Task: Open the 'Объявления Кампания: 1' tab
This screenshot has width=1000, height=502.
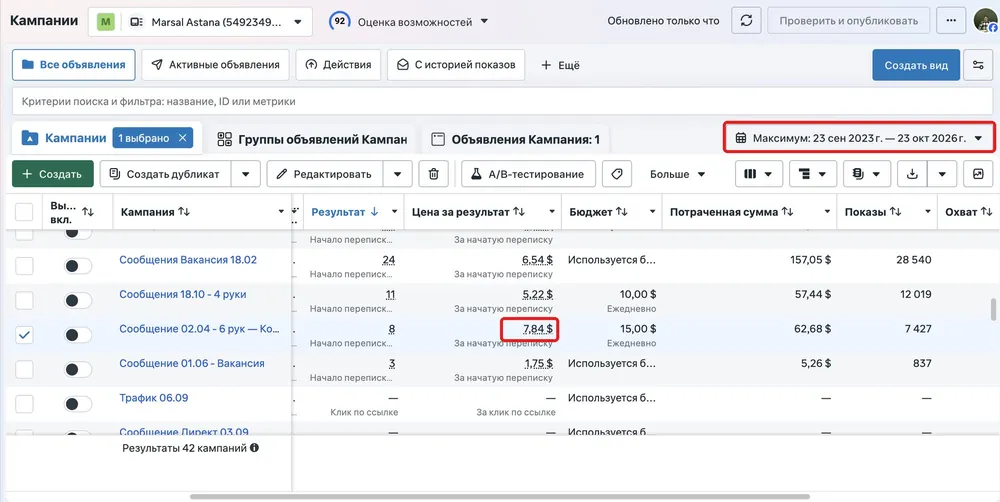Action: [x=516, y=139]
